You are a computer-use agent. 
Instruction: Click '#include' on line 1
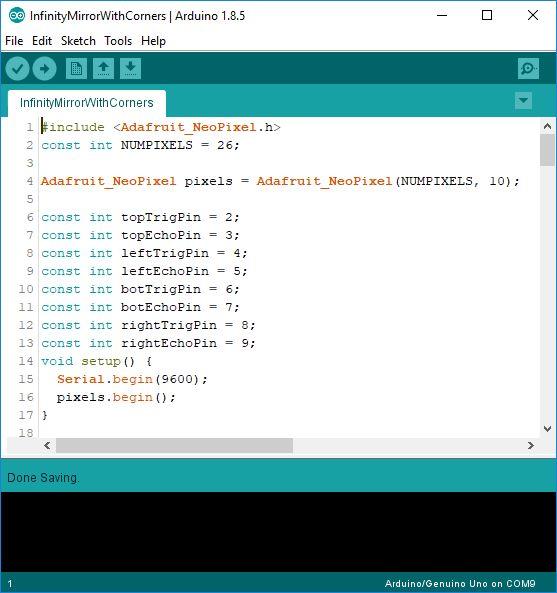pyautogui.click(x=73, y=127)
